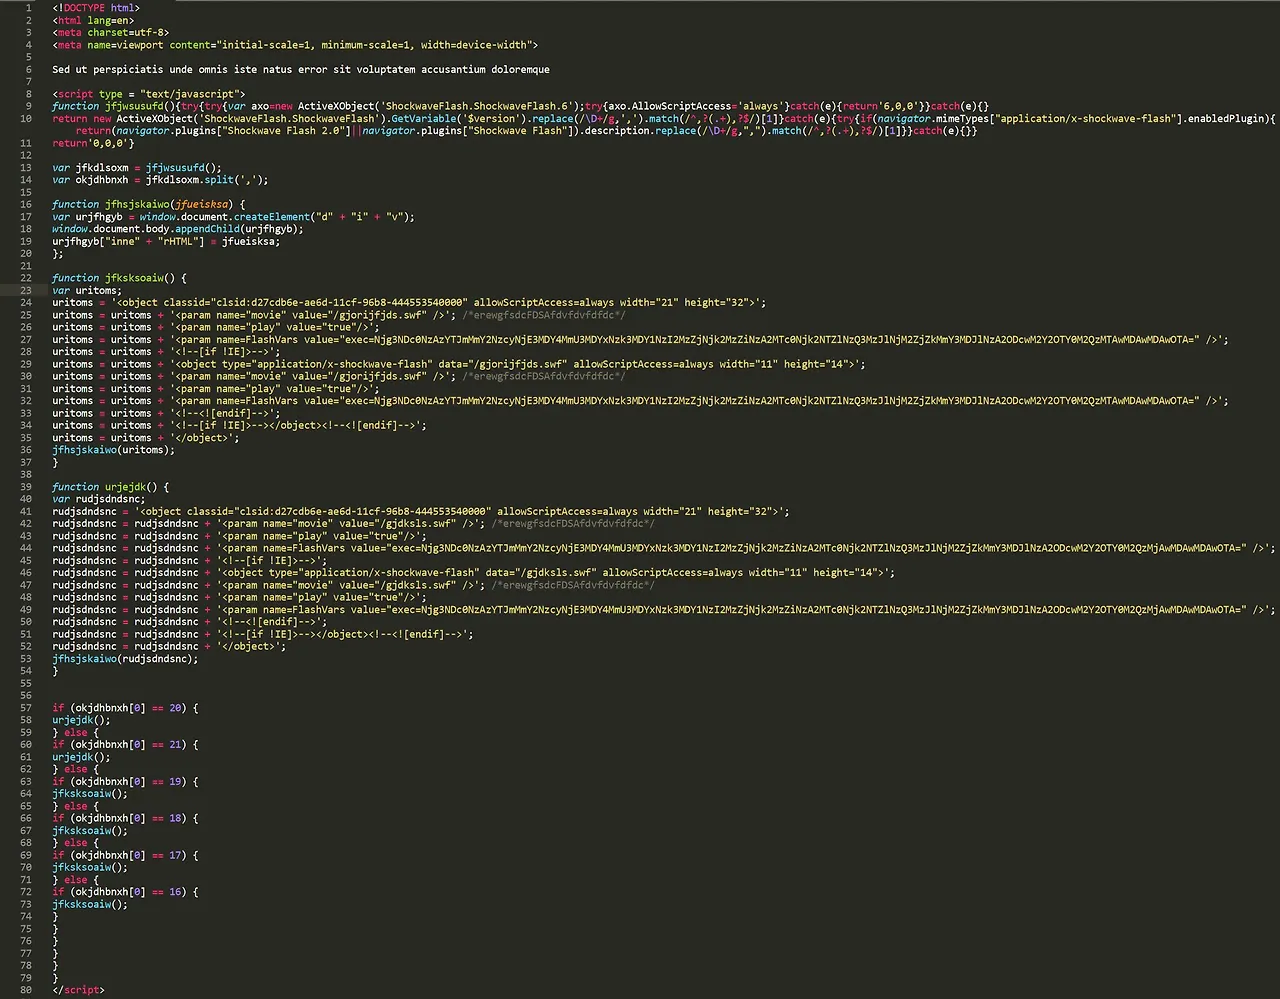Click rudjsdndsnc "</object>" string on line 52
The height and width of the screenshot is (999, 1280).
coord(169,646)
